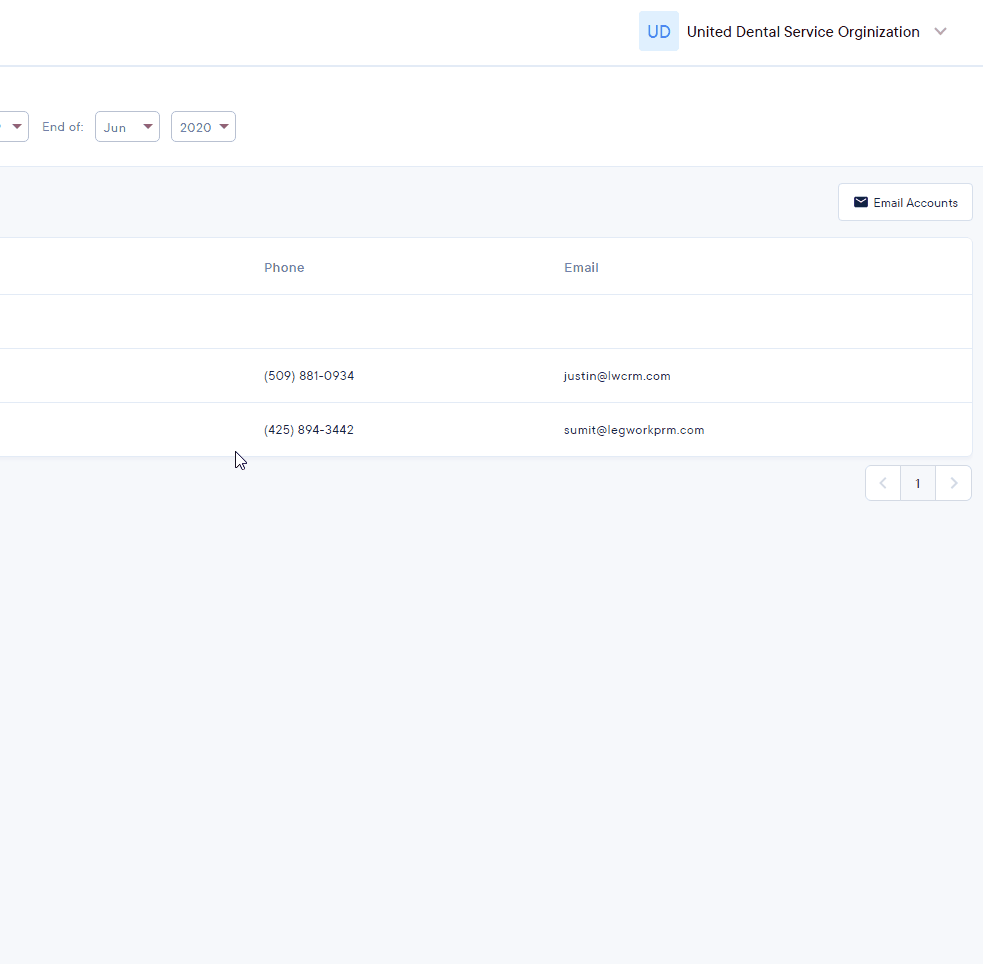Select page 1 in pagination
Image resolution: width=983 pixels, height=964 pixels.
point(918,483)
